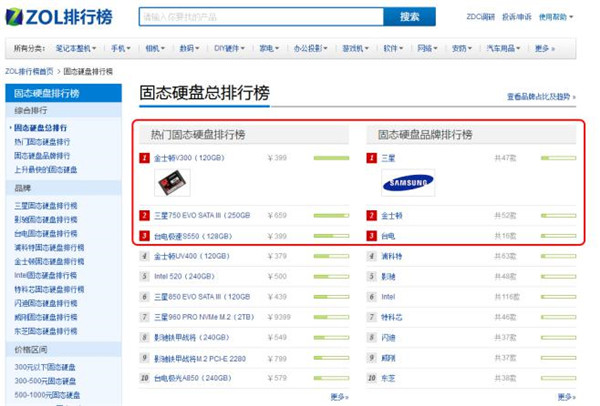Open 500-1000元固态硬盘 price range link
Image resolution: width=600 pixels, height=406 pixels.
tap(47, 395)
